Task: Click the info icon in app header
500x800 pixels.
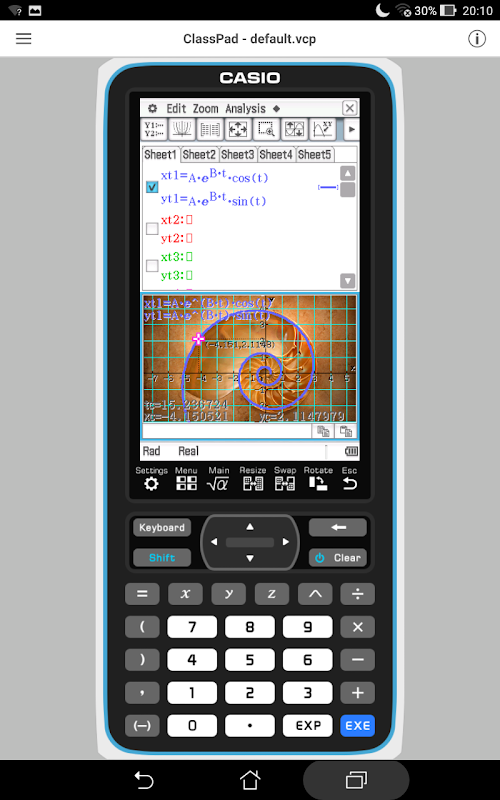Action: pyautogui.click(x=477, y=39)
